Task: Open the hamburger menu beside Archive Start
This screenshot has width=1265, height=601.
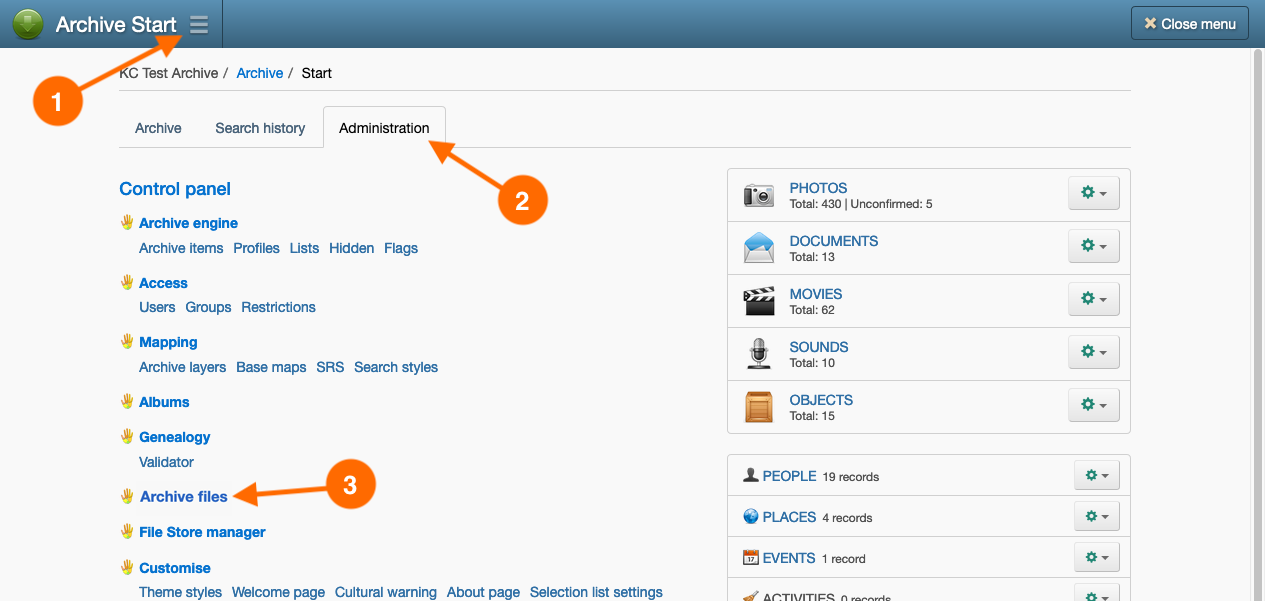Action: point(199,25)
